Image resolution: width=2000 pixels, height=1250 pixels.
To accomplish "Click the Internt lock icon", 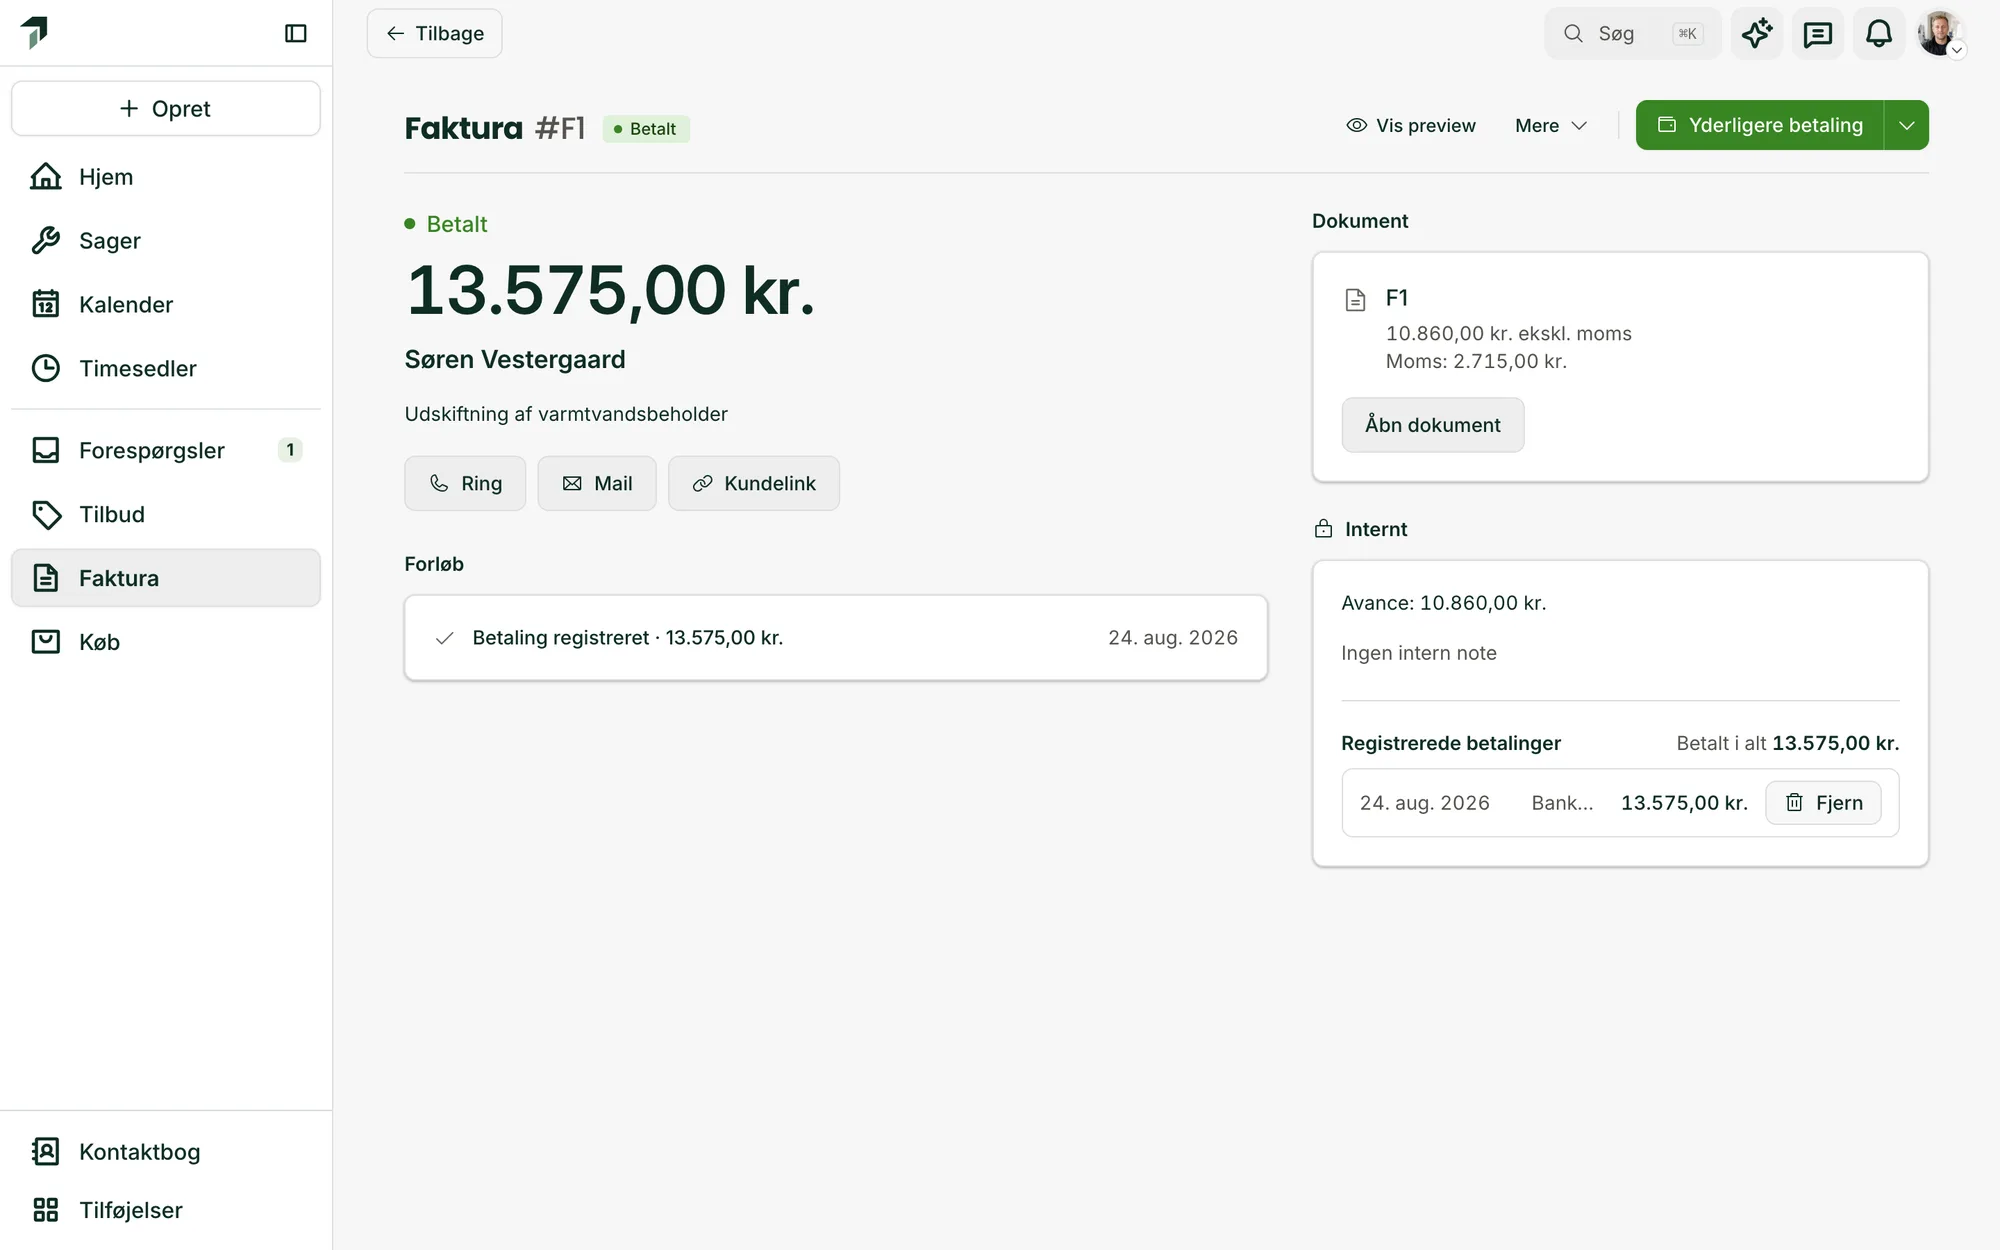I will tap(1323, 529).
